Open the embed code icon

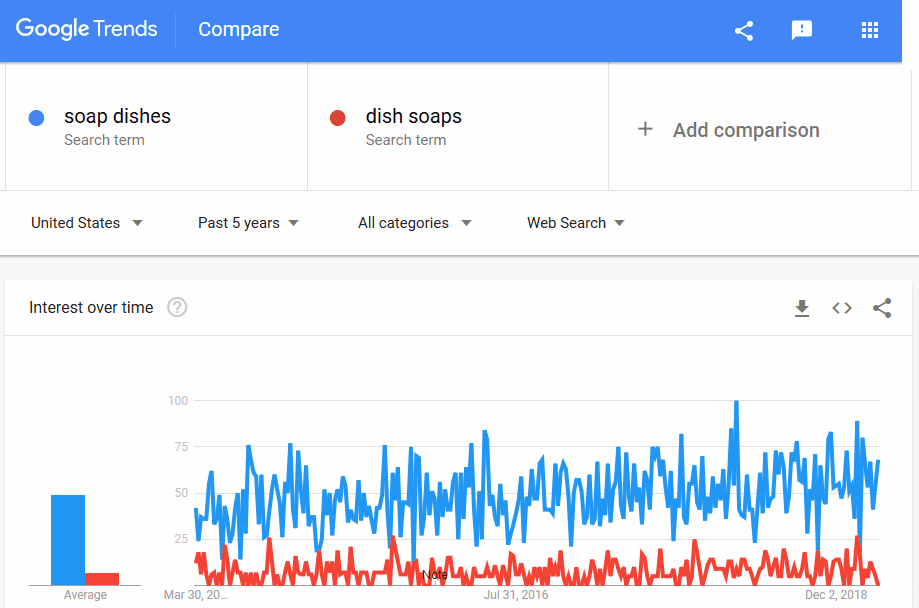click(842, 308)
